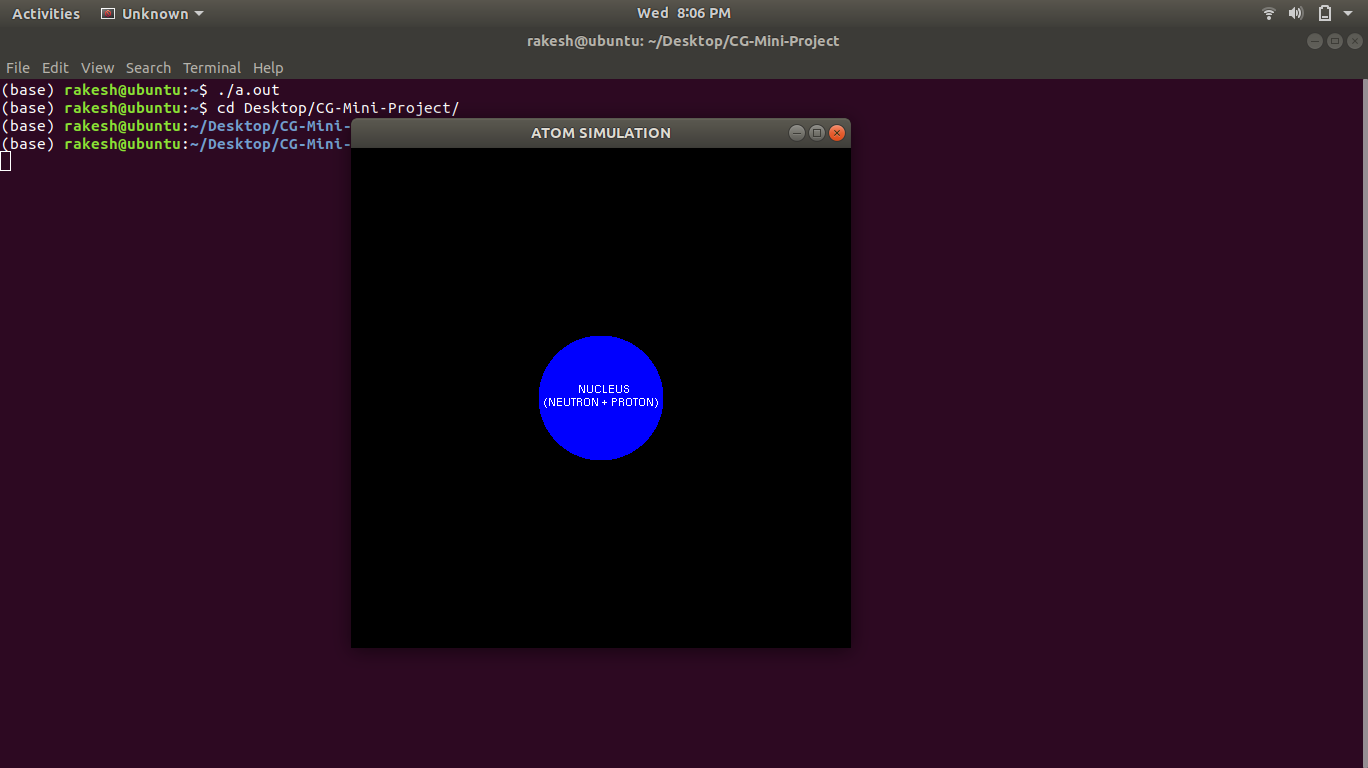Close the ATOM SIMULATION window
The image size is (1368, 768).
point(838,133)
